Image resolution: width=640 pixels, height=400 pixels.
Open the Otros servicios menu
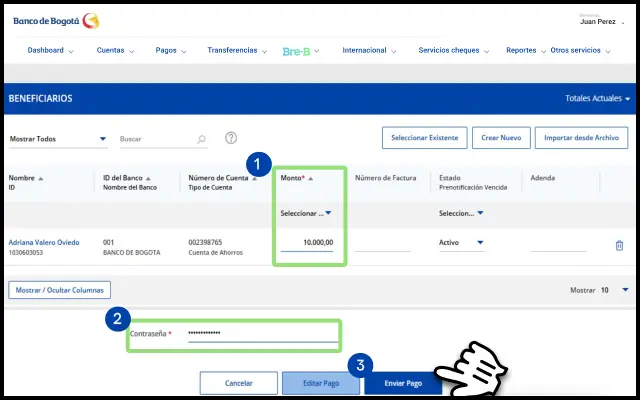580,50
